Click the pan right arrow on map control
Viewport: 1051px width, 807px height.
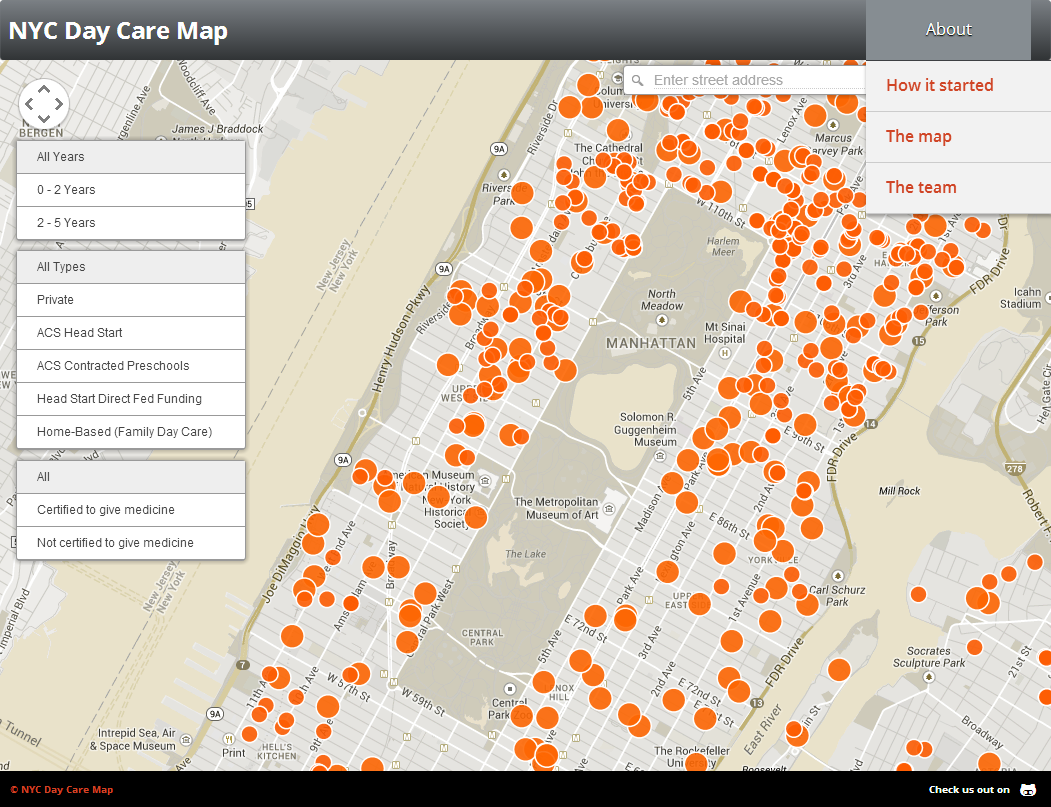(x=59, y=104)
